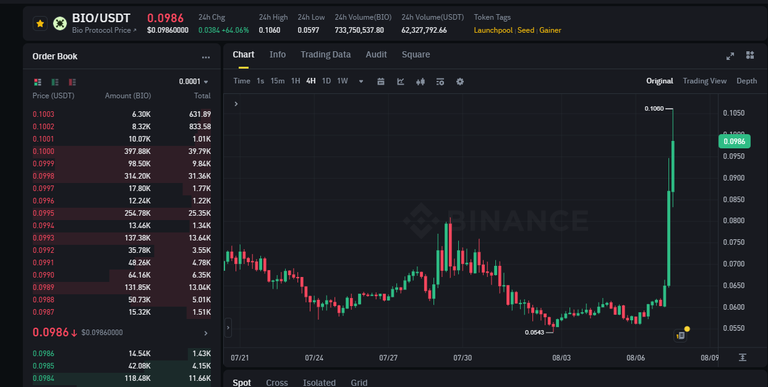768x387 pixels.
Task: Open the 0.0001 price precision dropdown
Action: [194, 82]
